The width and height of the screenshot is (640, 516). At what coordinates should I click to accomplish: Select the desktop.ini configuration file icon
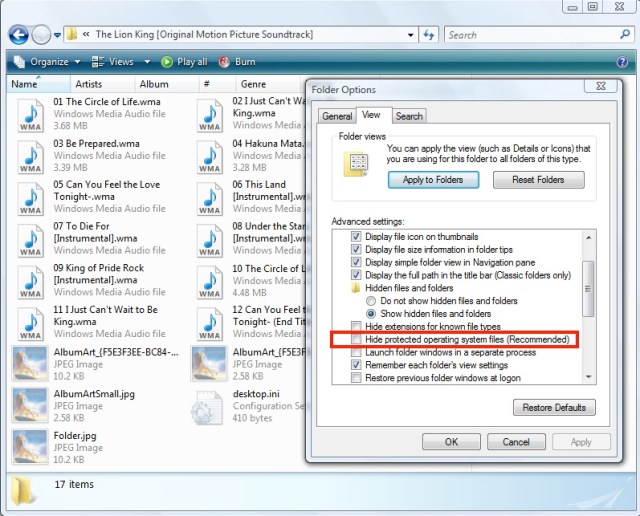[x=209, y=407]
